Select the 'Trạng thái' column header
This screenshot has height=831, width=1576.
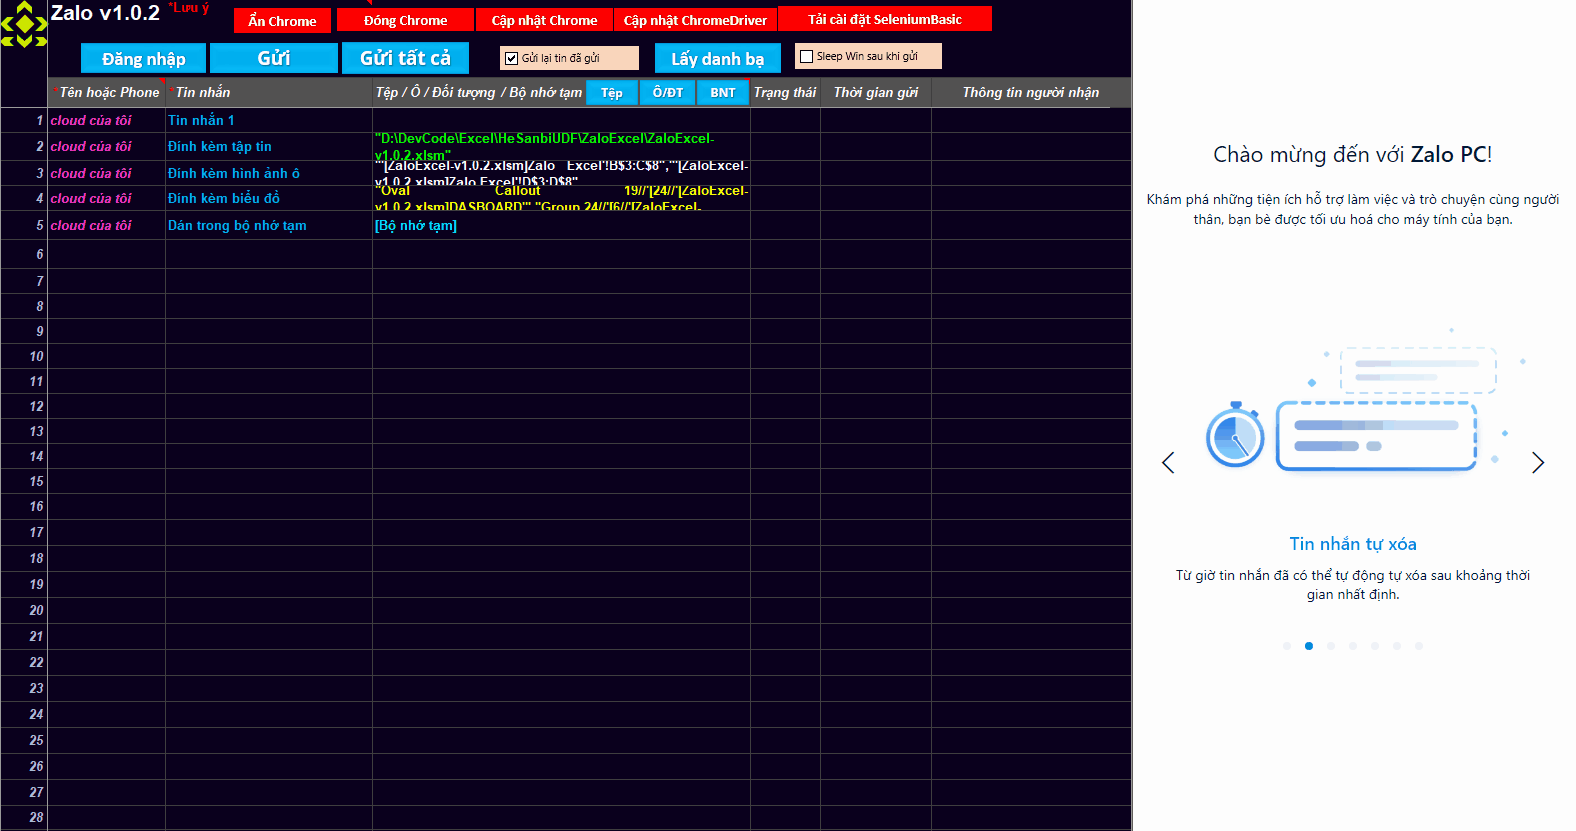tap(785, 92)
